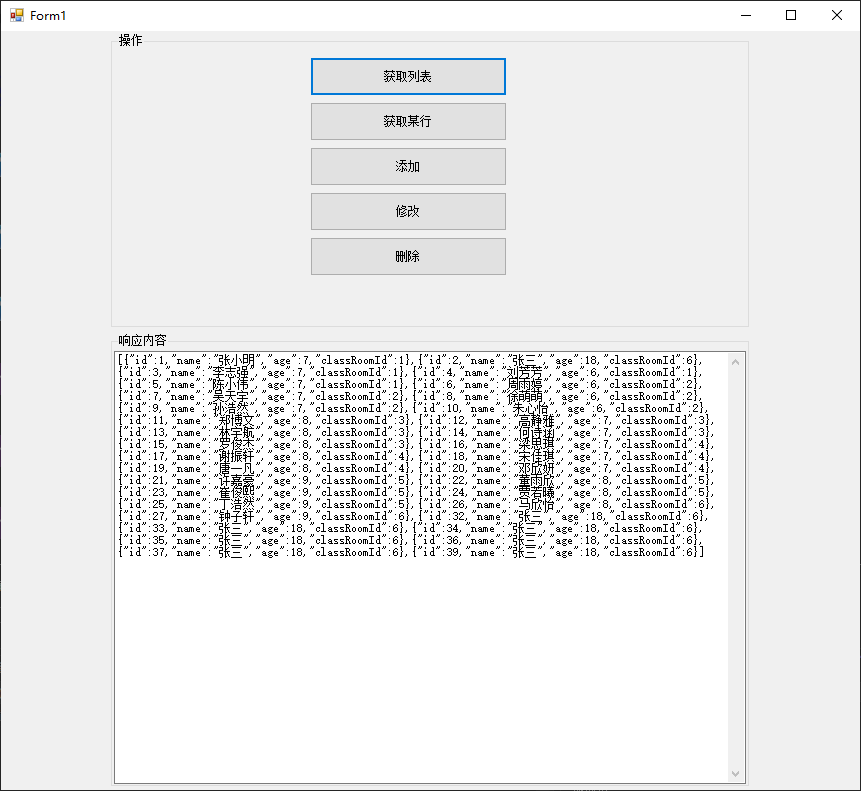
Task: Click the name 谢振轩 in the response
Action: 237,457
